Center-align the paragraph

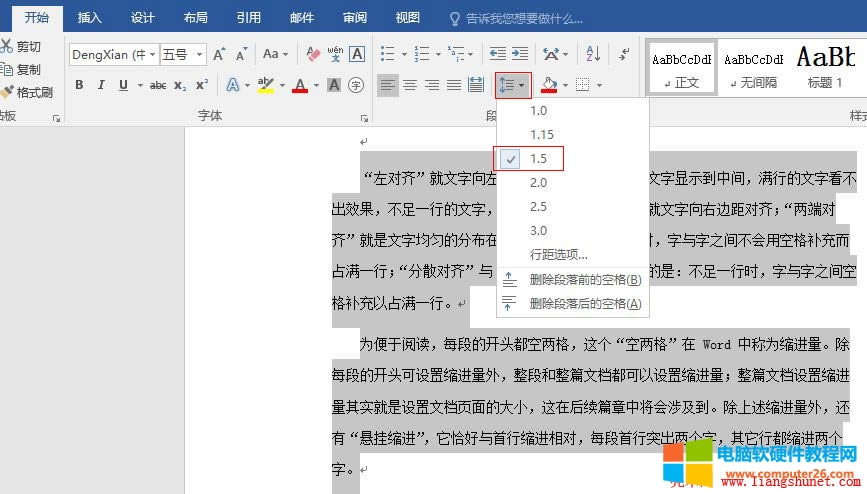(410, 85)
